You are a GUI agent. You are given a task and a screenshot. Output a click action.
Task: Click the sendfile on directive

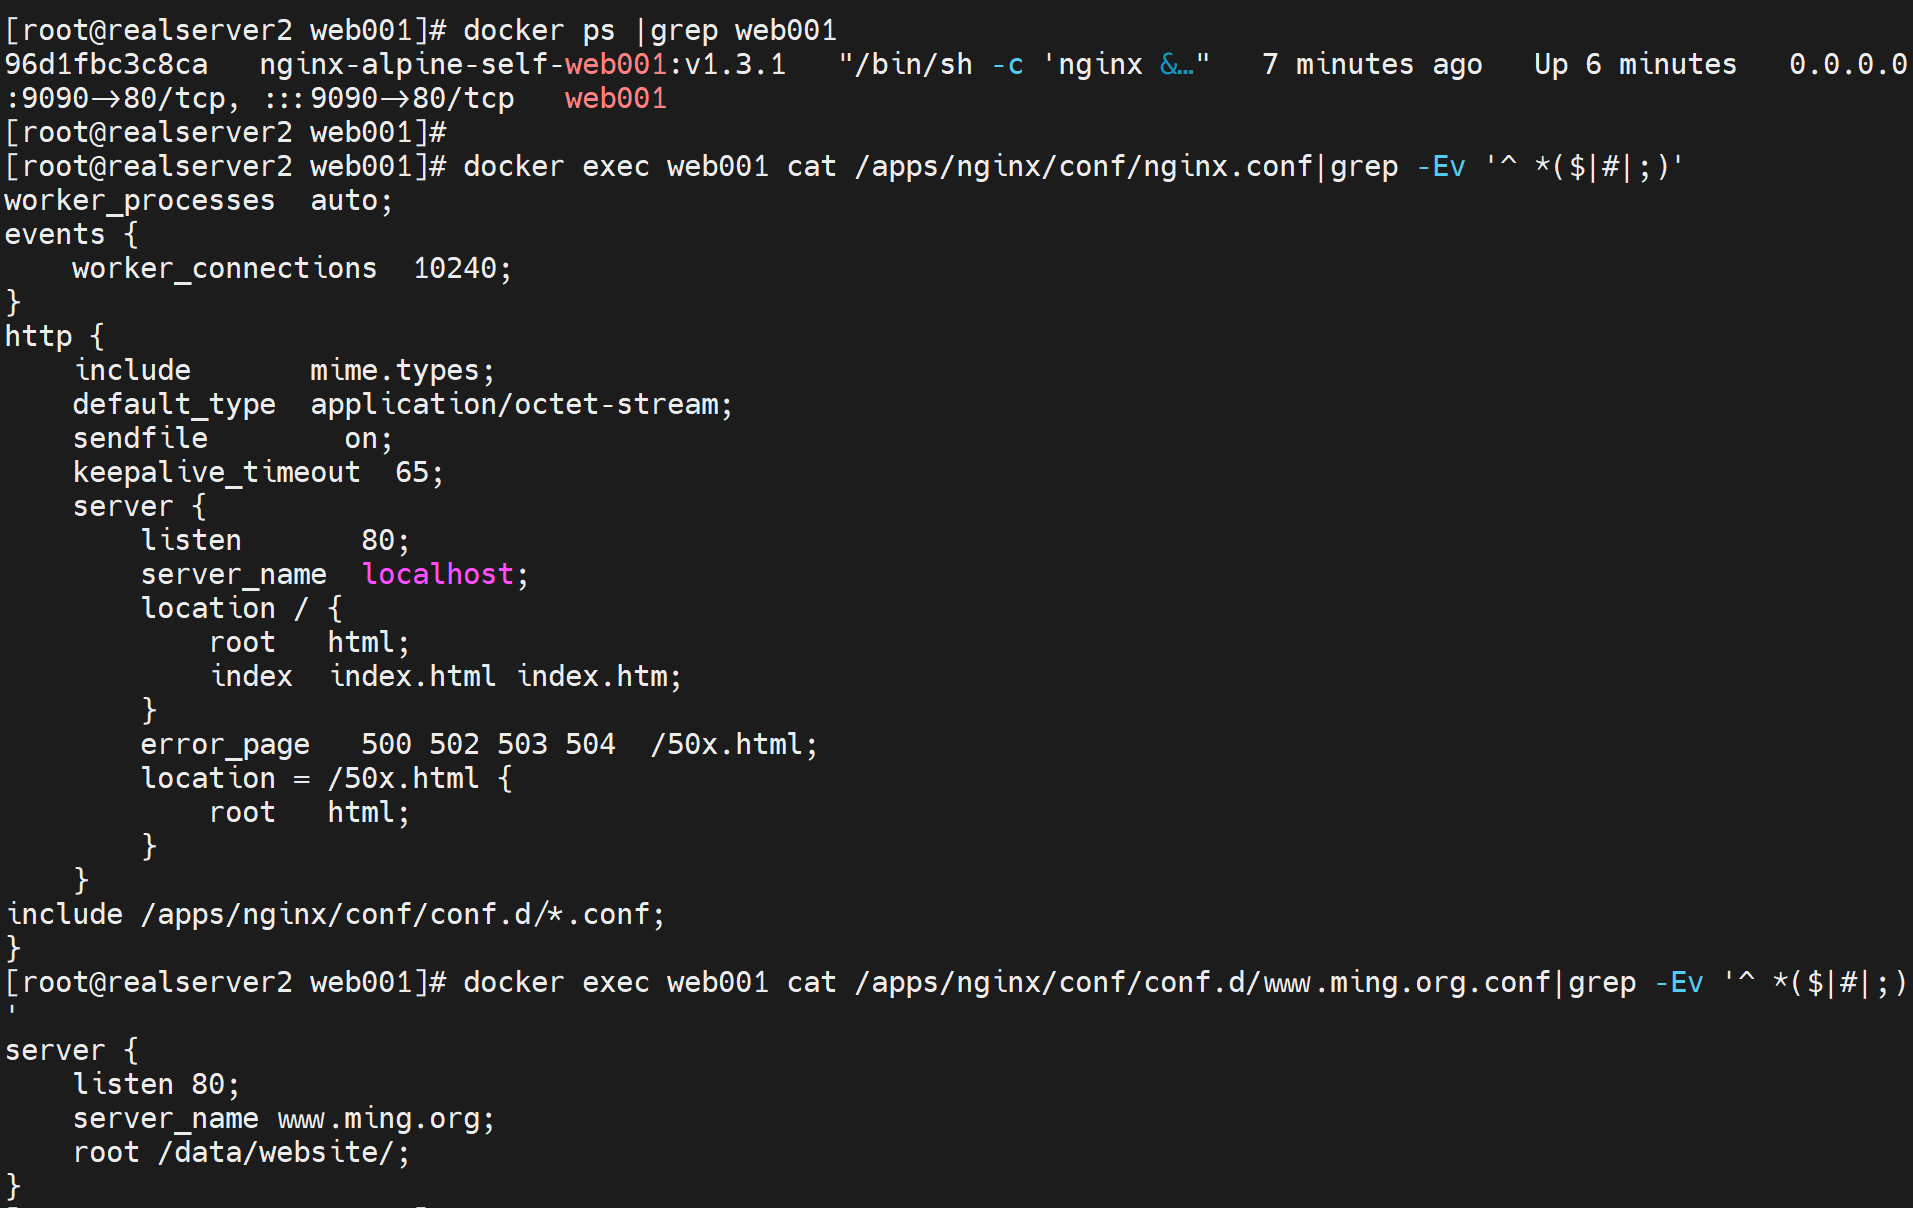coord(232,439)
